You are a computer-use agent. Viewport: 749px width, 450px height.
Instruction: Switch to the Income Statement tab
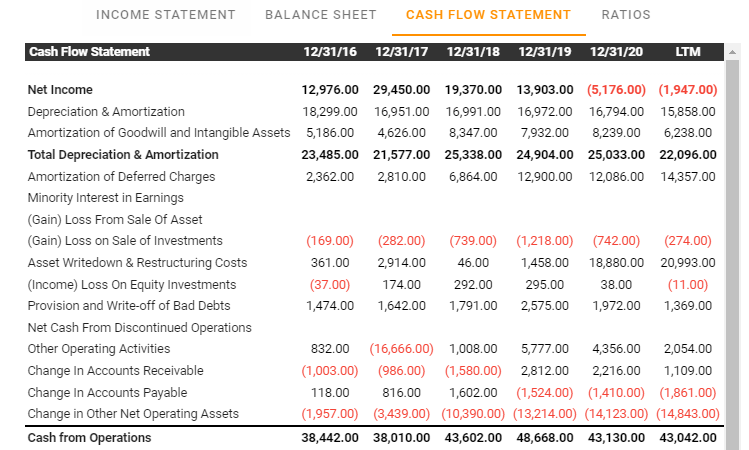[165, 15]
